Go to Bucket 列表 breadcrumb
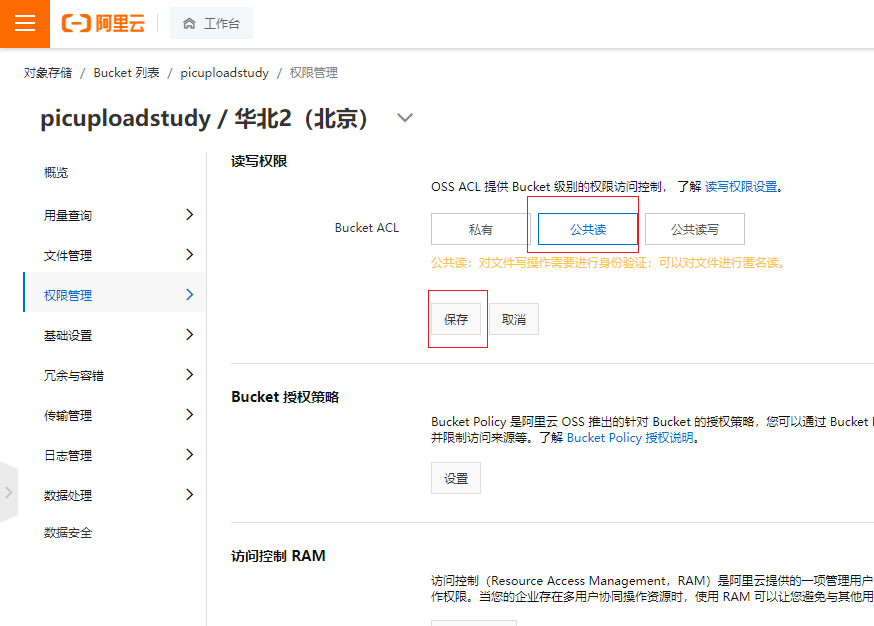 click(127, 73)
